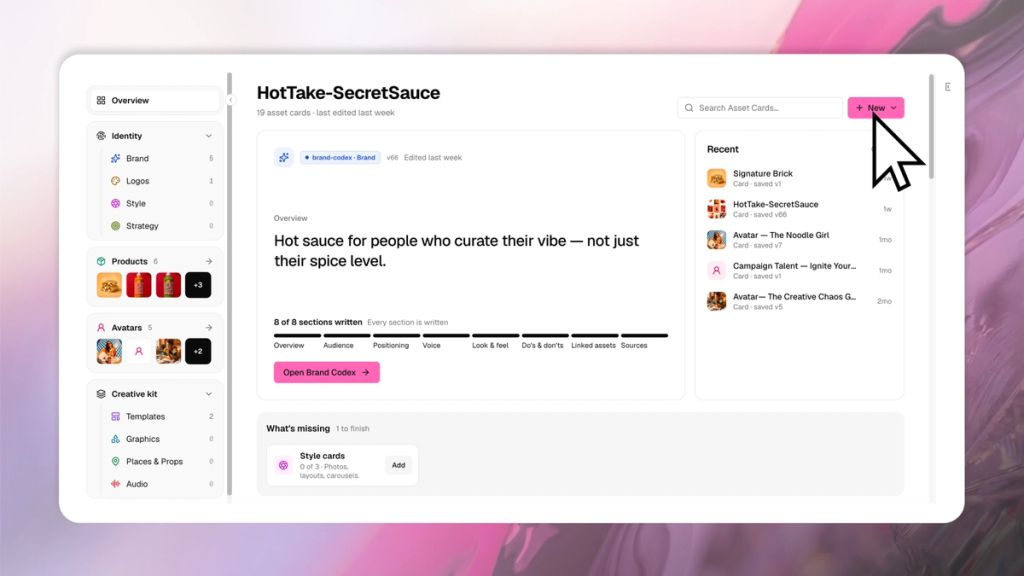Click the Places & Props pin icon

[x=116, y=462]
